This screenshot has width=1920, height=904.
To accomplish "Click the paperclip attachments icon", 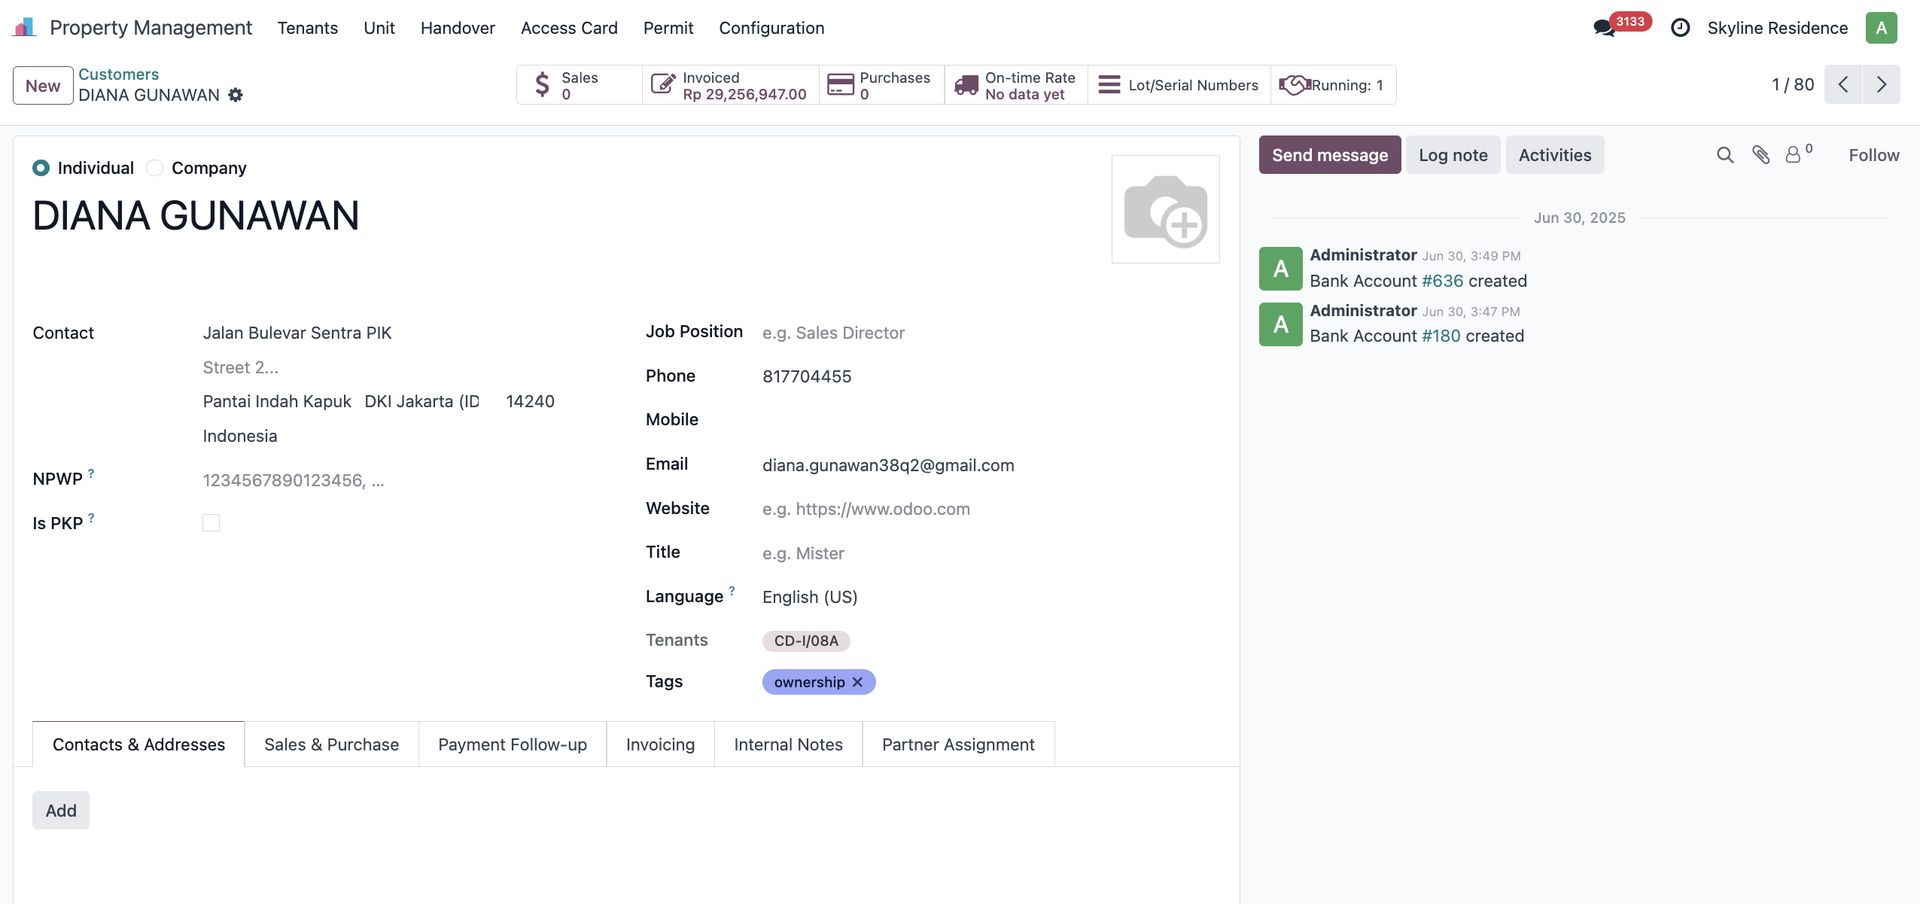I will [1761, 155].
